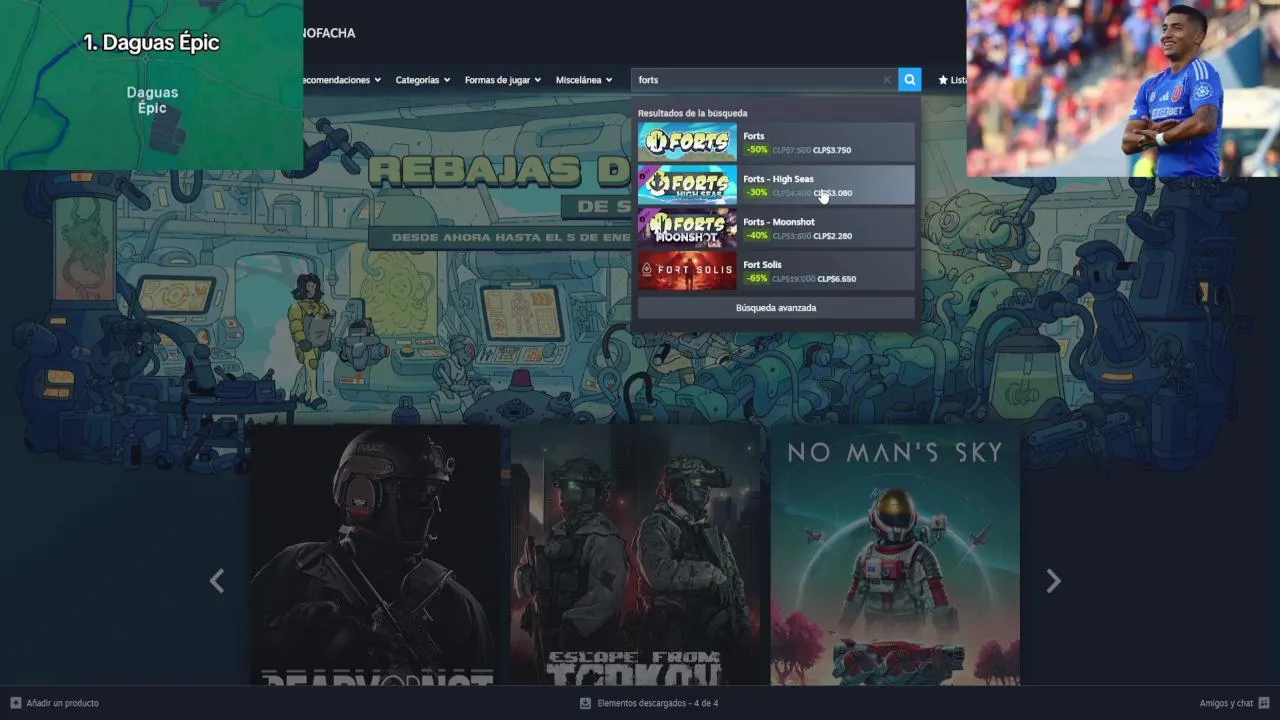Image resolution: width=1280 pixels, height=720 pixels.
Task: Click the Fort Solis thumbnail image
Action: coord(687,271)
